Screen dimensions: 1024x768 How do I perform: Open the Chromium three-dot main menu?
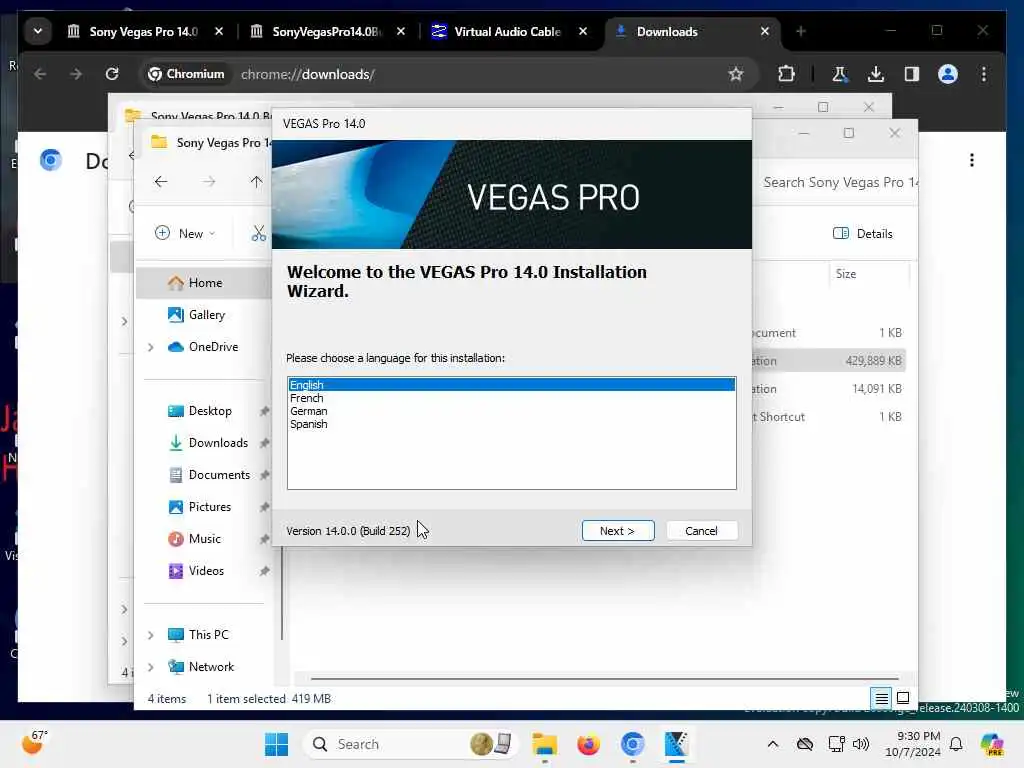point(984,74)
